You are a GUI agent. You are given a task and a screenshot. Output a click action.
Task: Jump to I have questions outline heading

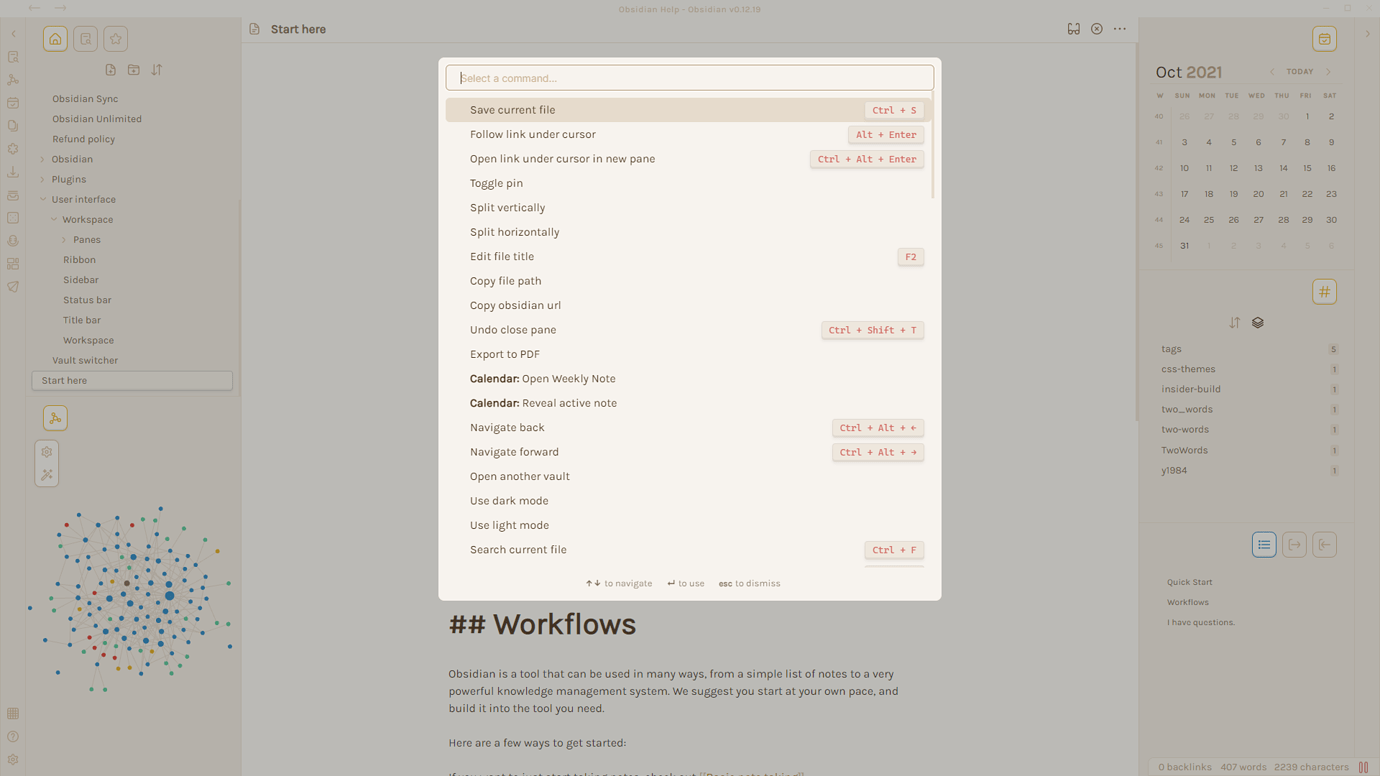coord(1200,622)
